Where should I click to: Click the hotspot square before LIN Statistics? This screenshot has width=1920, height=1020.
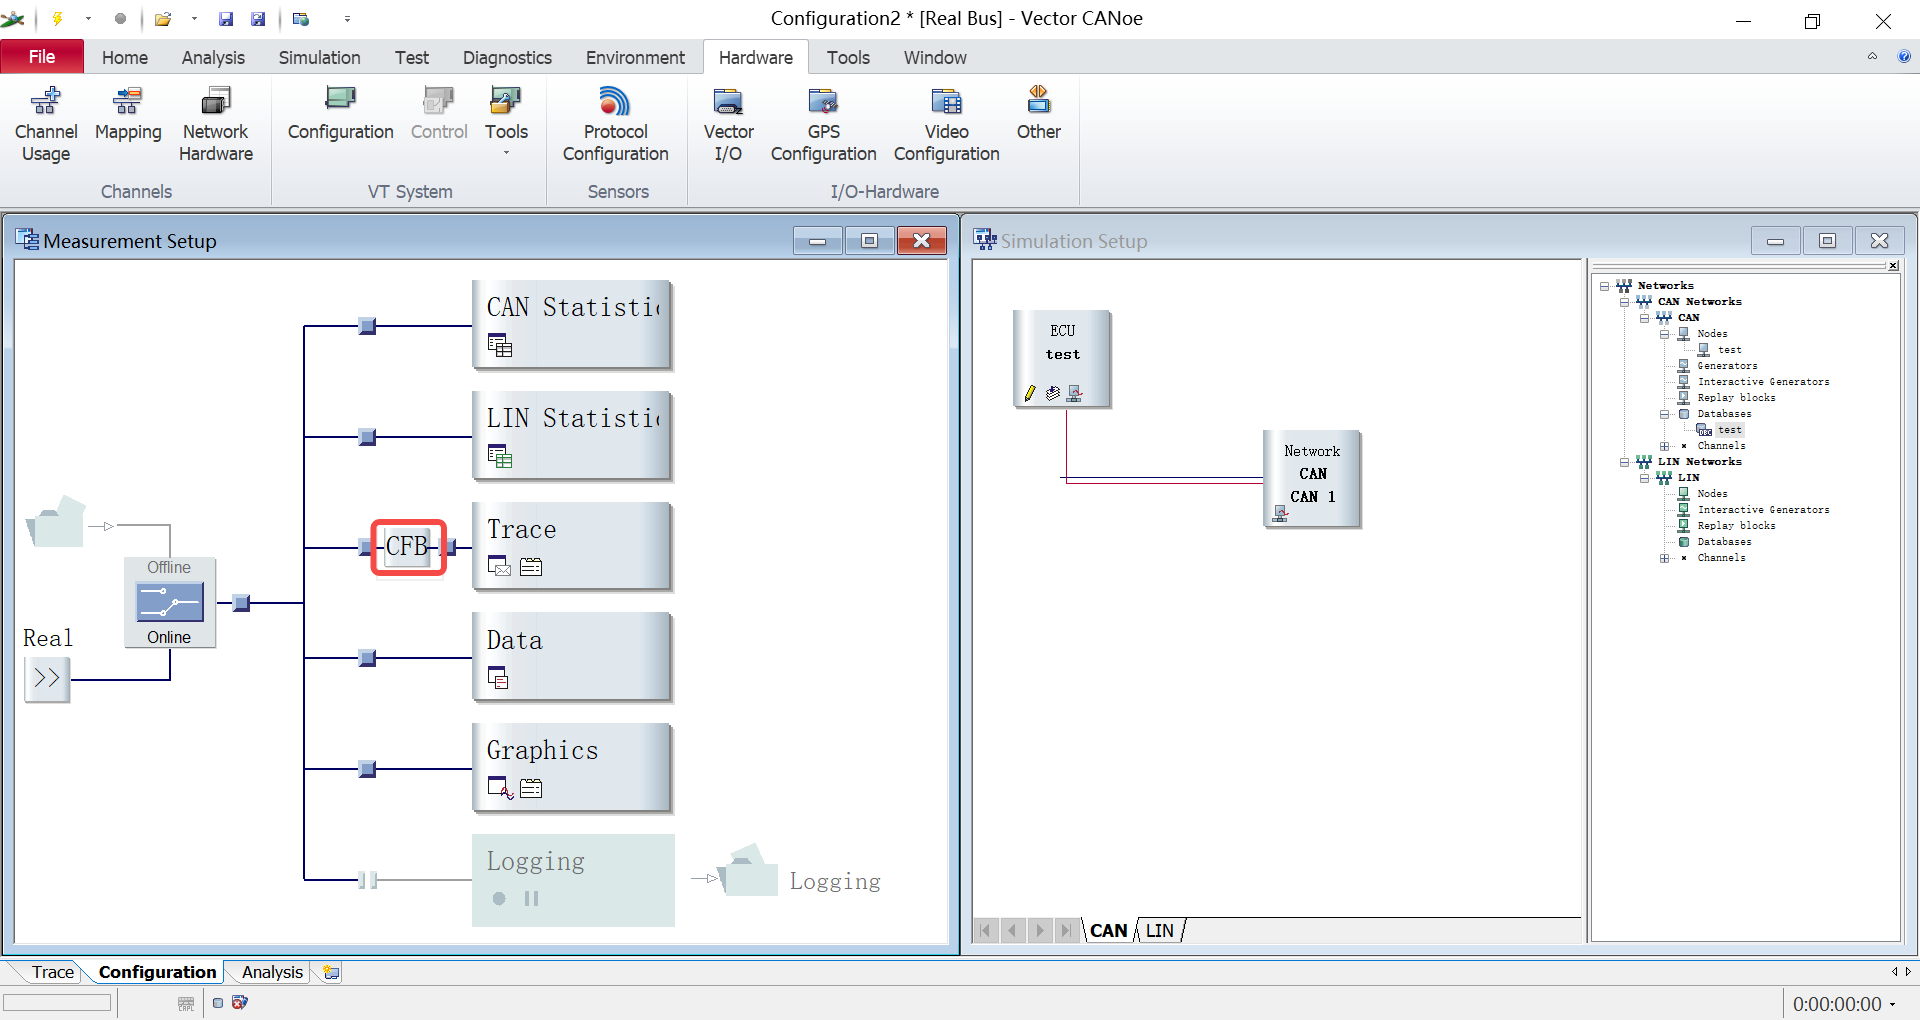tap(367, 437)
